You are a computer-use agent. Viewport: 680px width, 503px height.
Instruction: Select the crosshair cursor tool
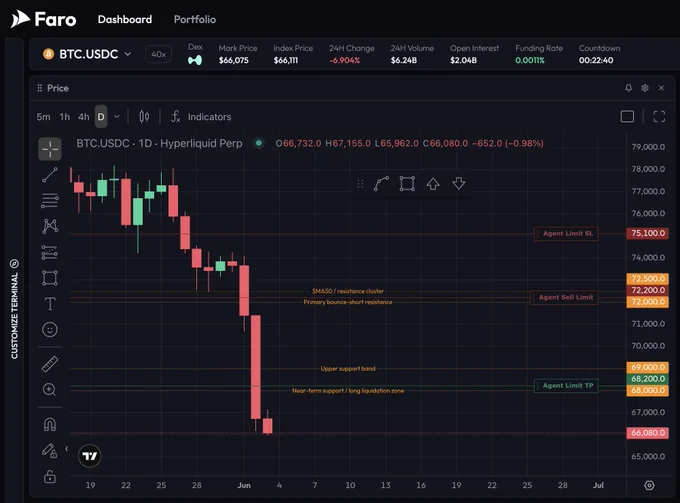pyautogui.click(x=50, y=149)
